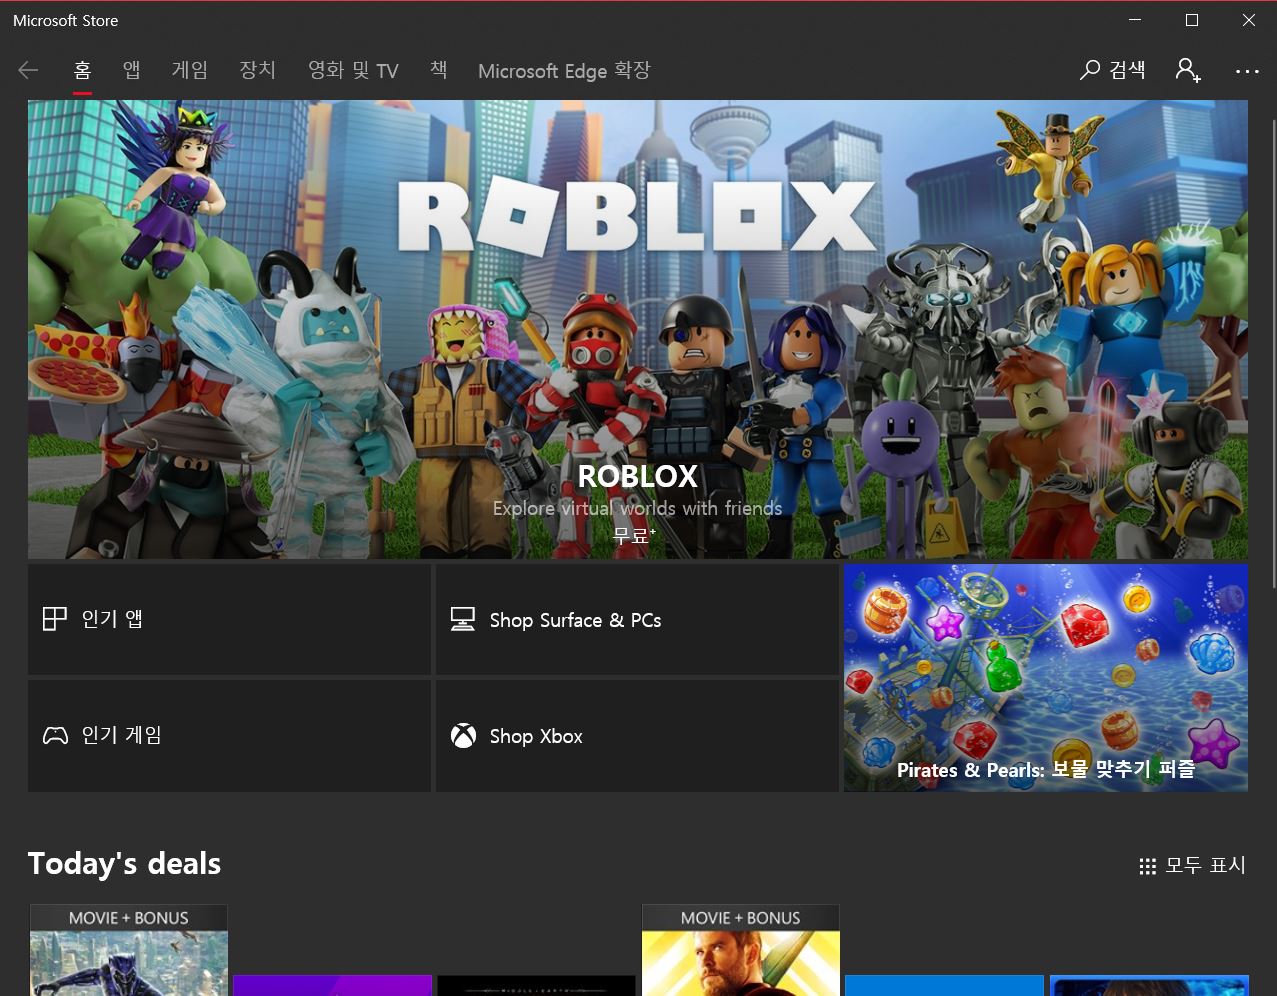The height and width of the screenshot is (996, 1277).
Task: Open the 장치 tab
Action: click(x=257, y=70)
